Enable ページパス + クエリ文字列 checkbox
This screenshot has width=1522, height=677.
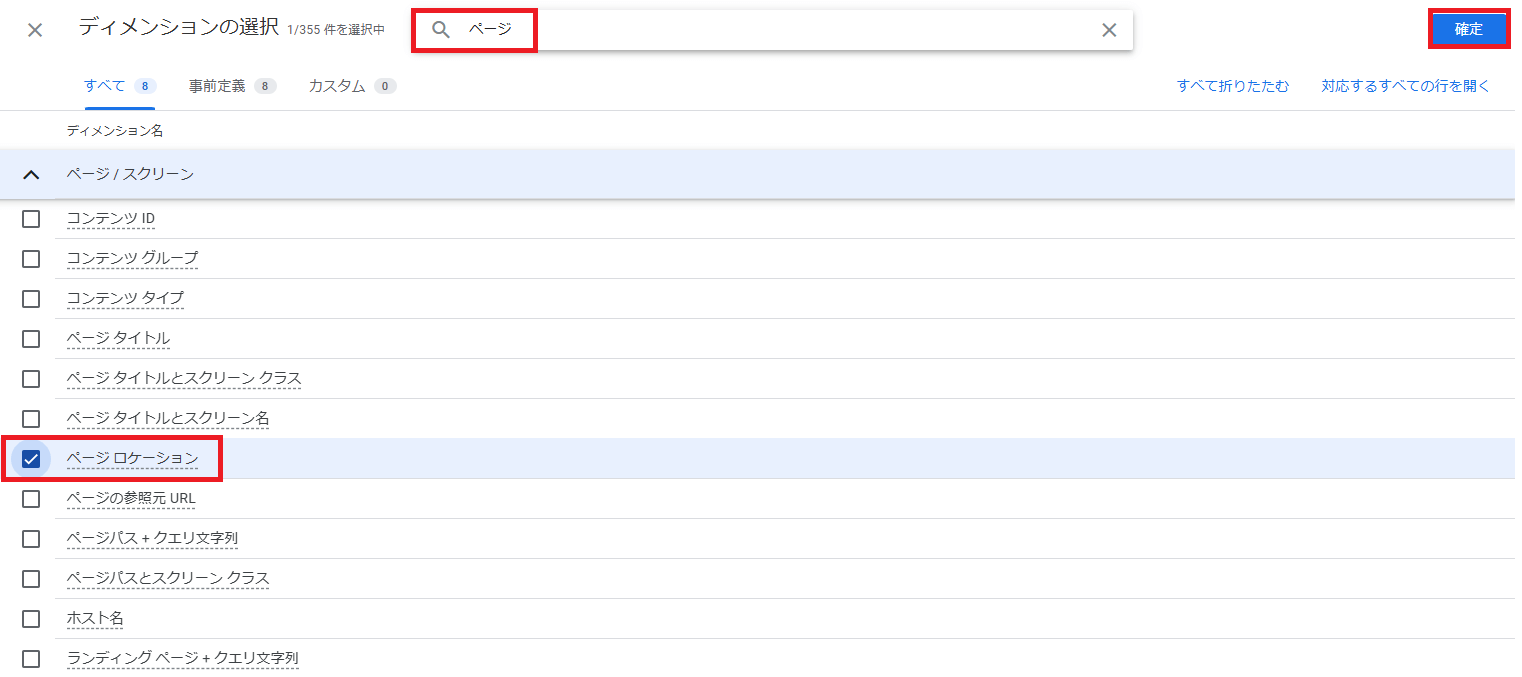(31, 539)
